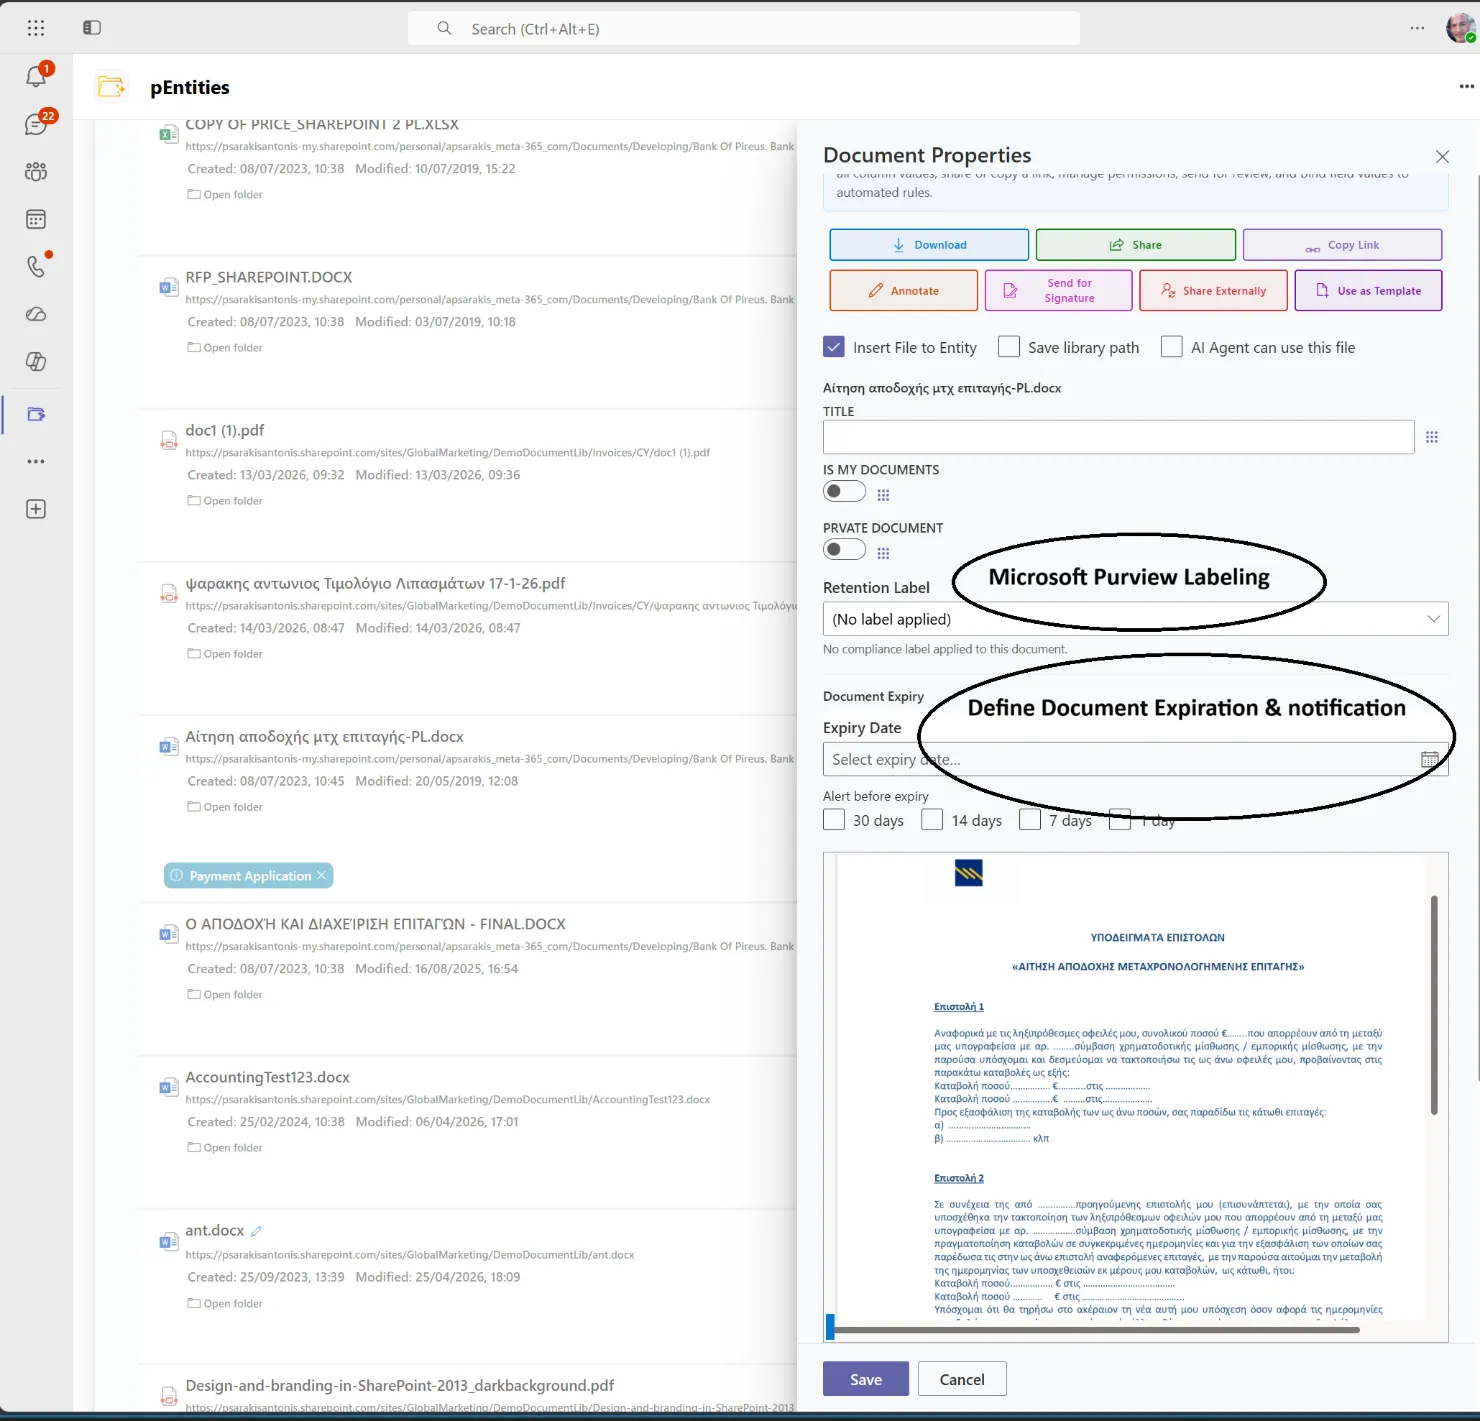Open Copilot in the left rail
This screenshot has height=1421, width=1480.
[x=36, y=361]
